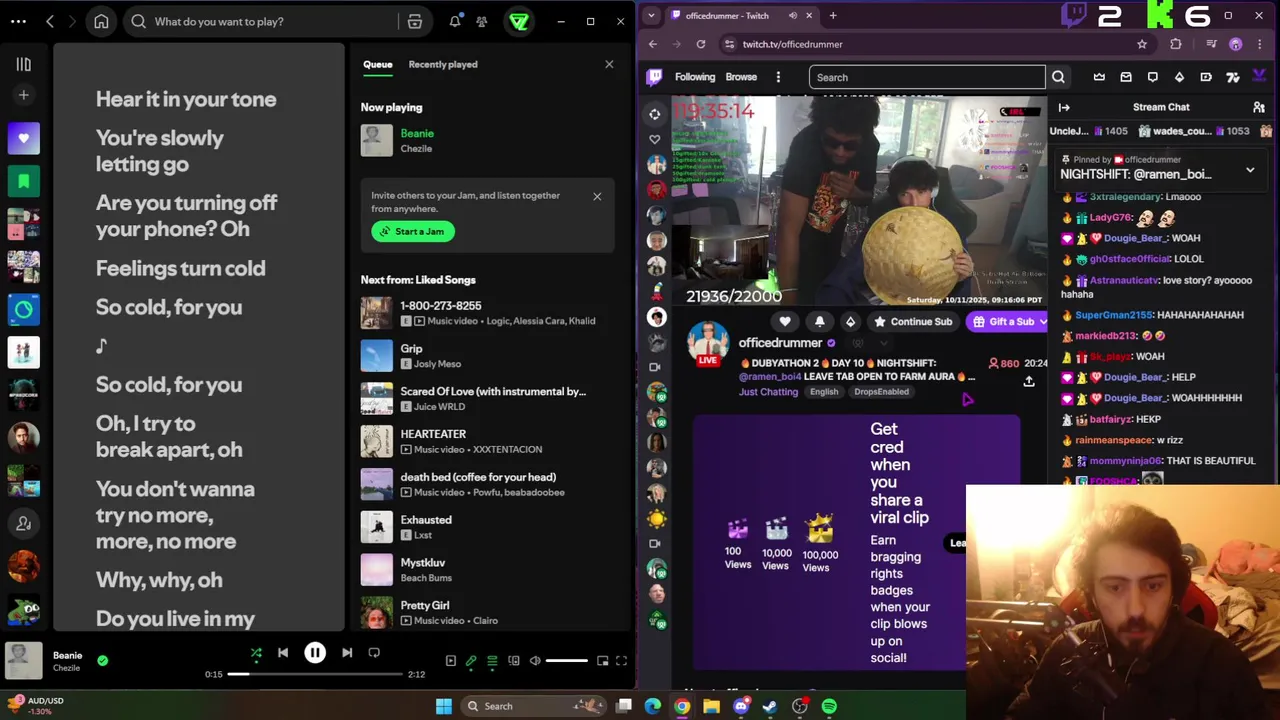Screen dimensions: 1280x720
Task: Click Continue Sub button
Action: pyautogui.click(x=913, y=322)
